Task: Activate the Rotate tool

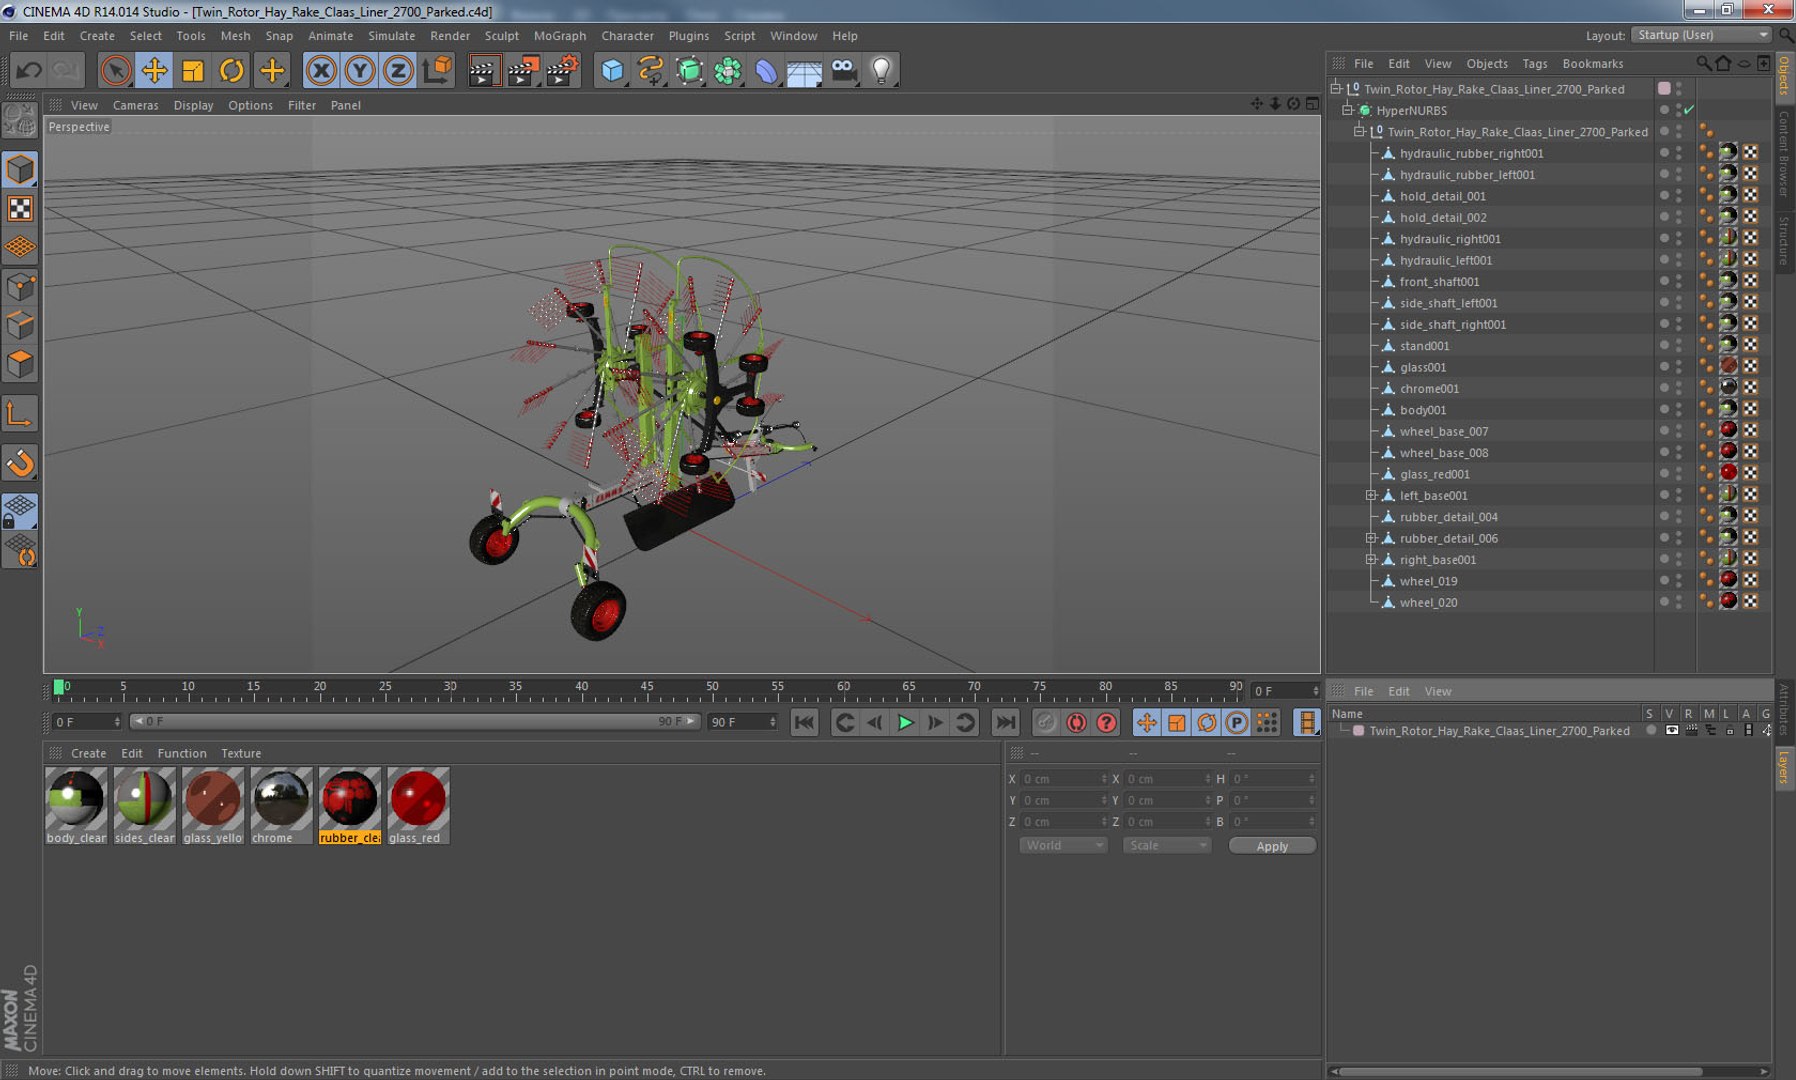Action: click(x=231, y=70)
